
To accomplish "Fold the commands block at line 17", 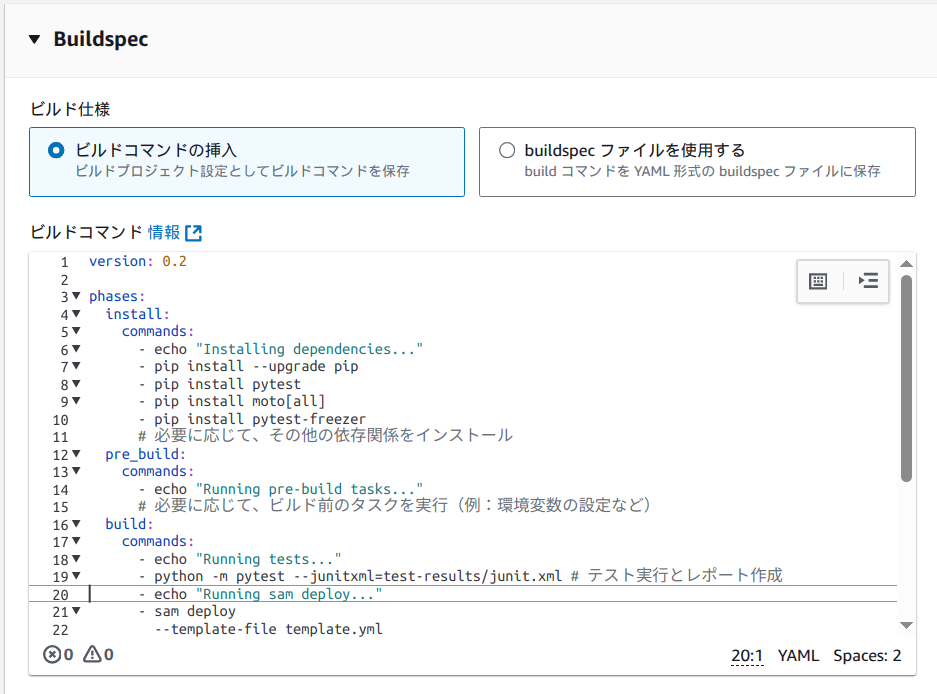I will 76,541.
